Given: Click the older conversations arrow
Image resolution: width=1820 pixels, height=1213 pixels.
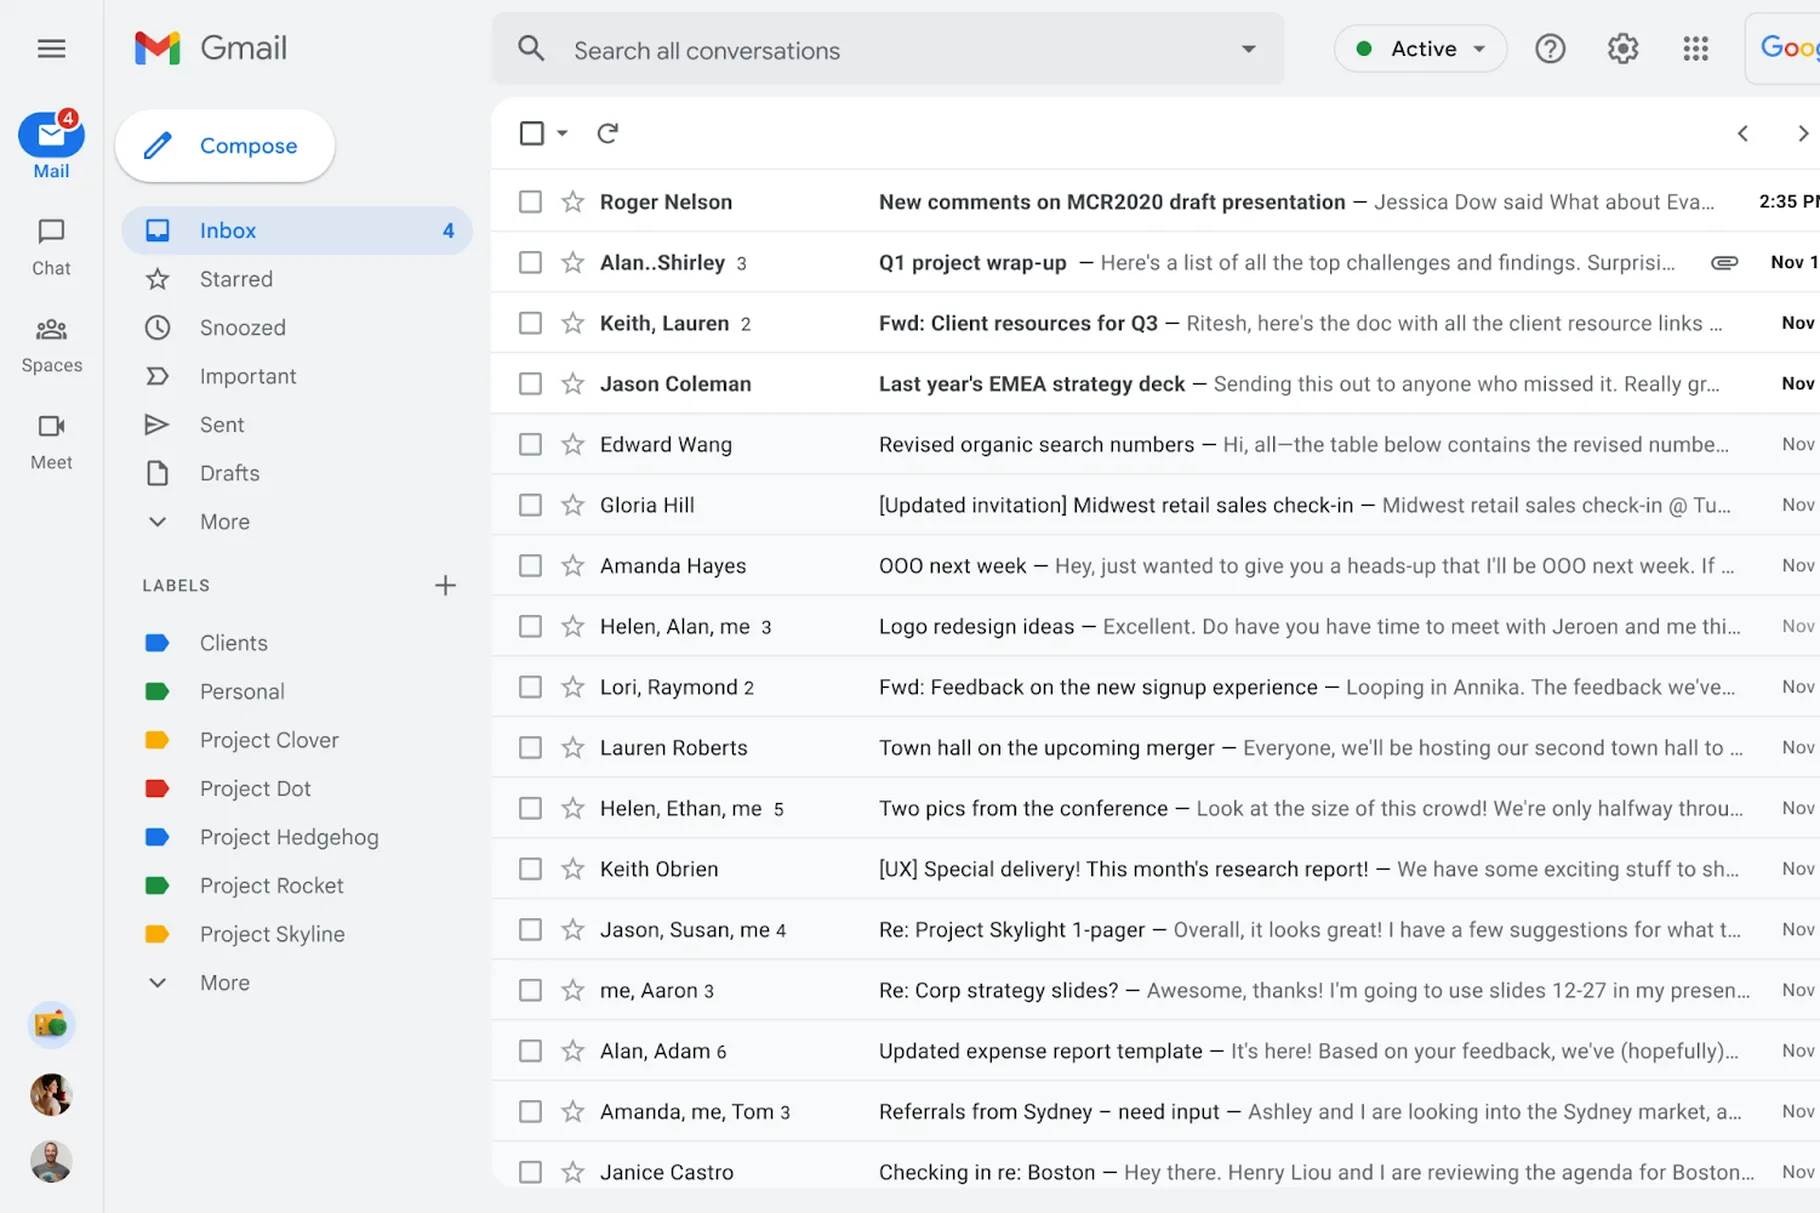Looking at the screenshot, I should (x=1803, y=132).
